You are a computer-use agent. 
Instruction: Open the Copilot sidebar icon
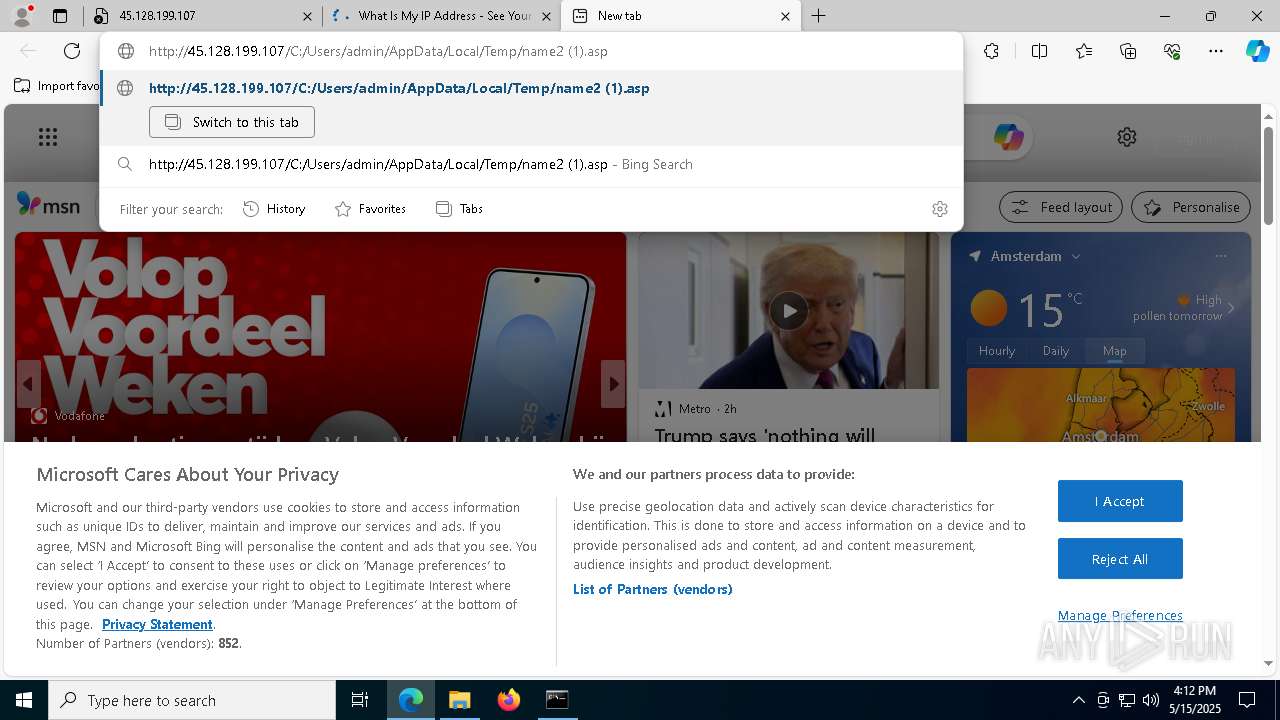tap(1258, 51)
